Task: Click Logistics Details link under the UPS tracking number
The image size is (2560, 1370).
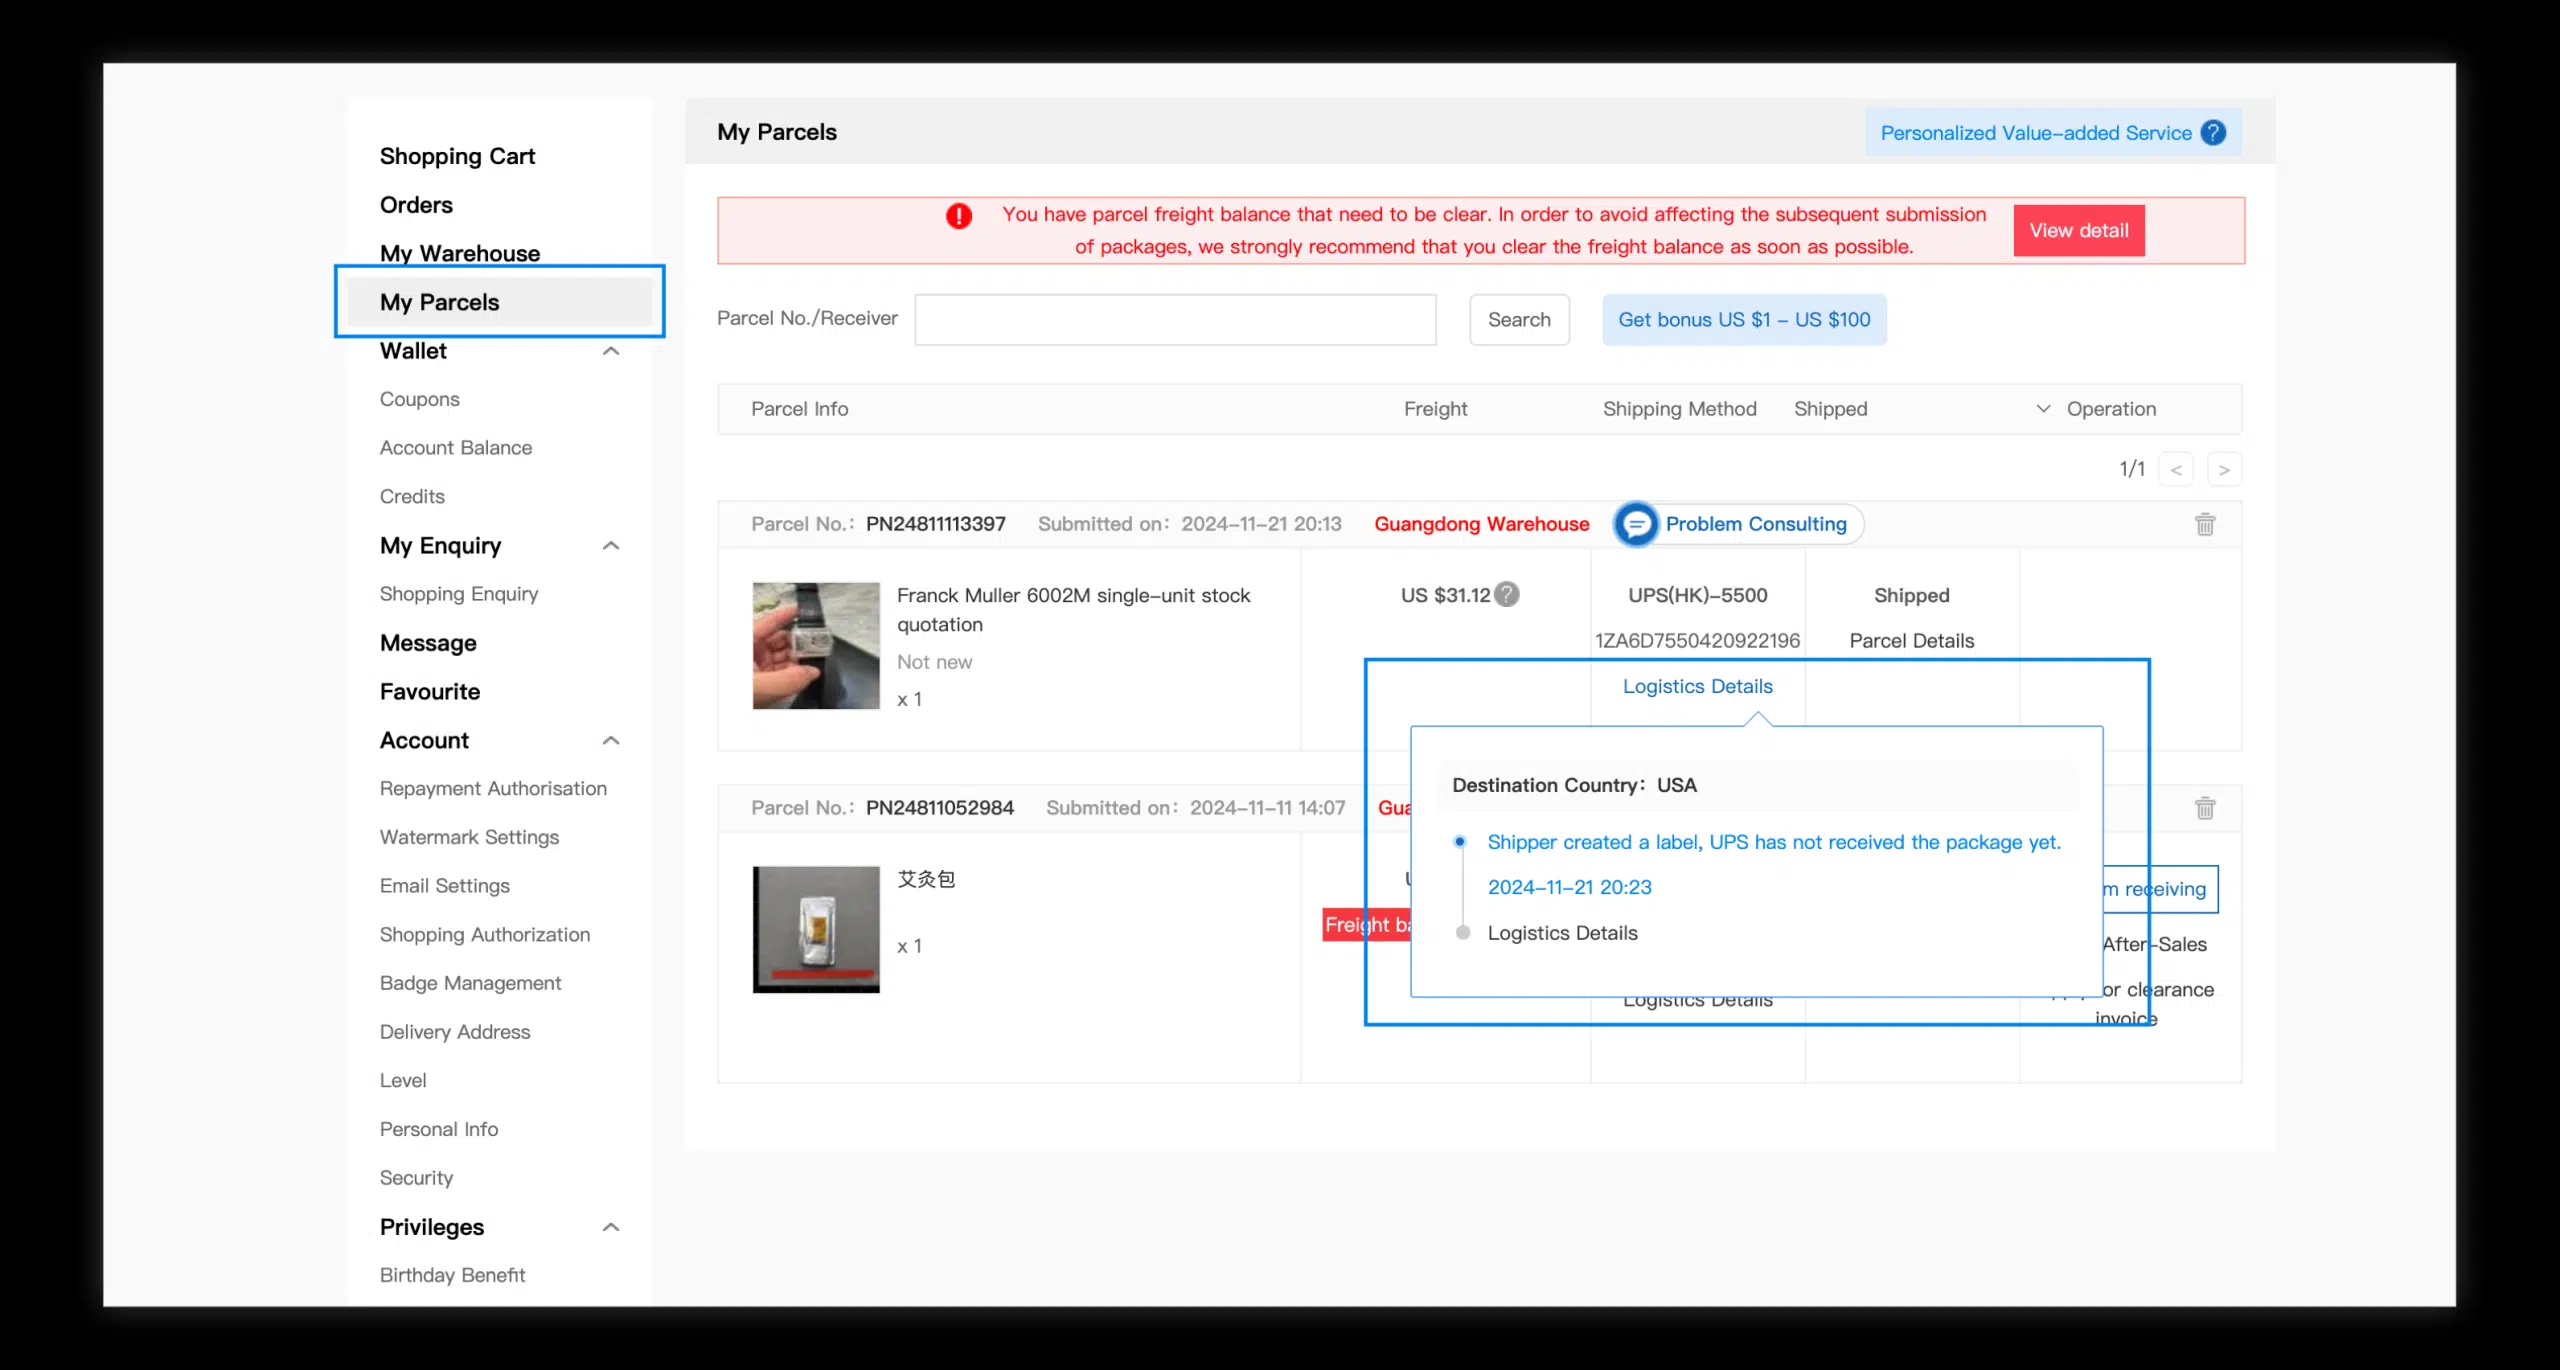Action: [1697, 687]
